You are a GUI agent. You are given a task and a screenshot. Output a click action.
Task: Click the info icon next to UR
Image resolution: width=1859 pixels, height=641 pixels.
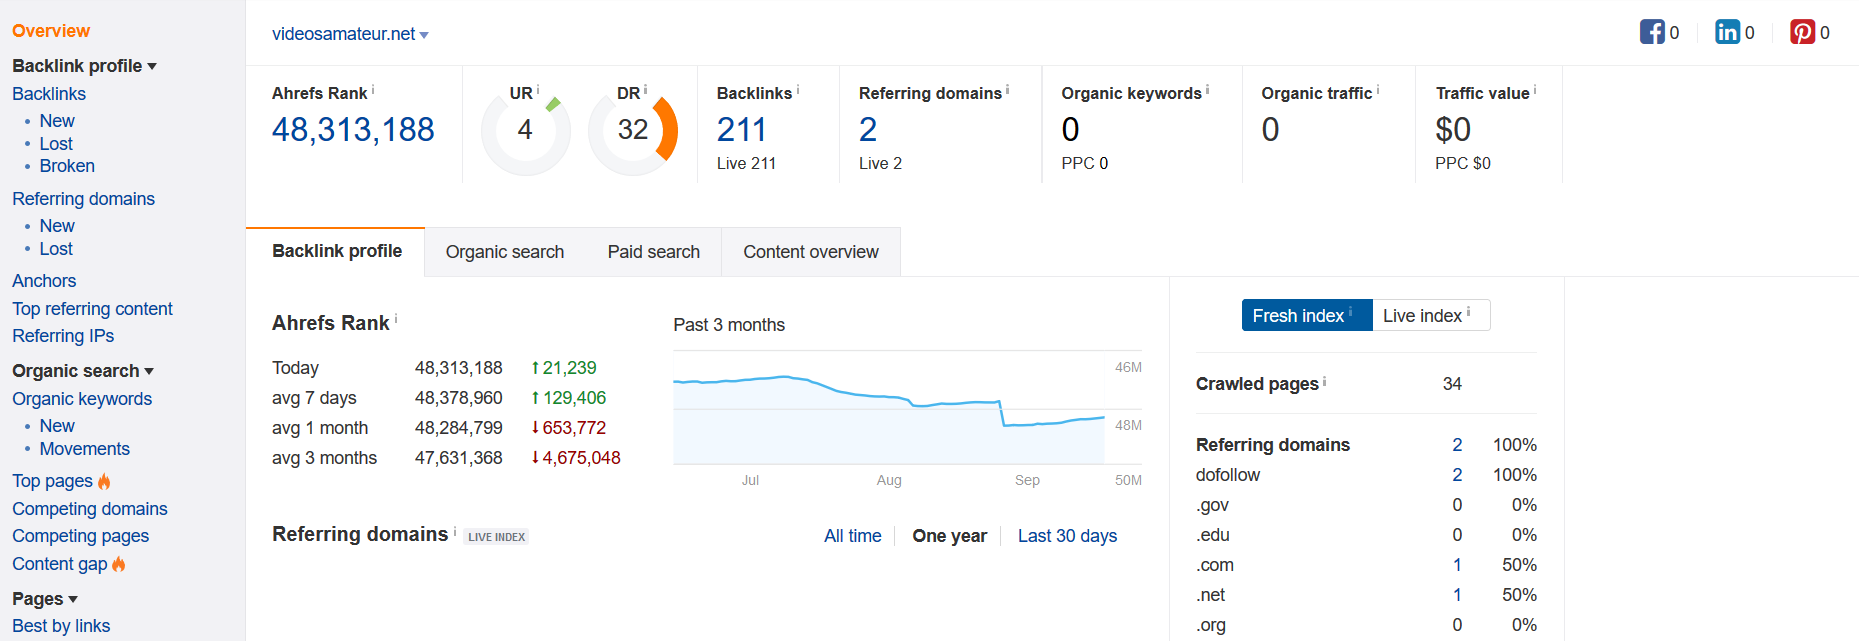click(538, 89)
